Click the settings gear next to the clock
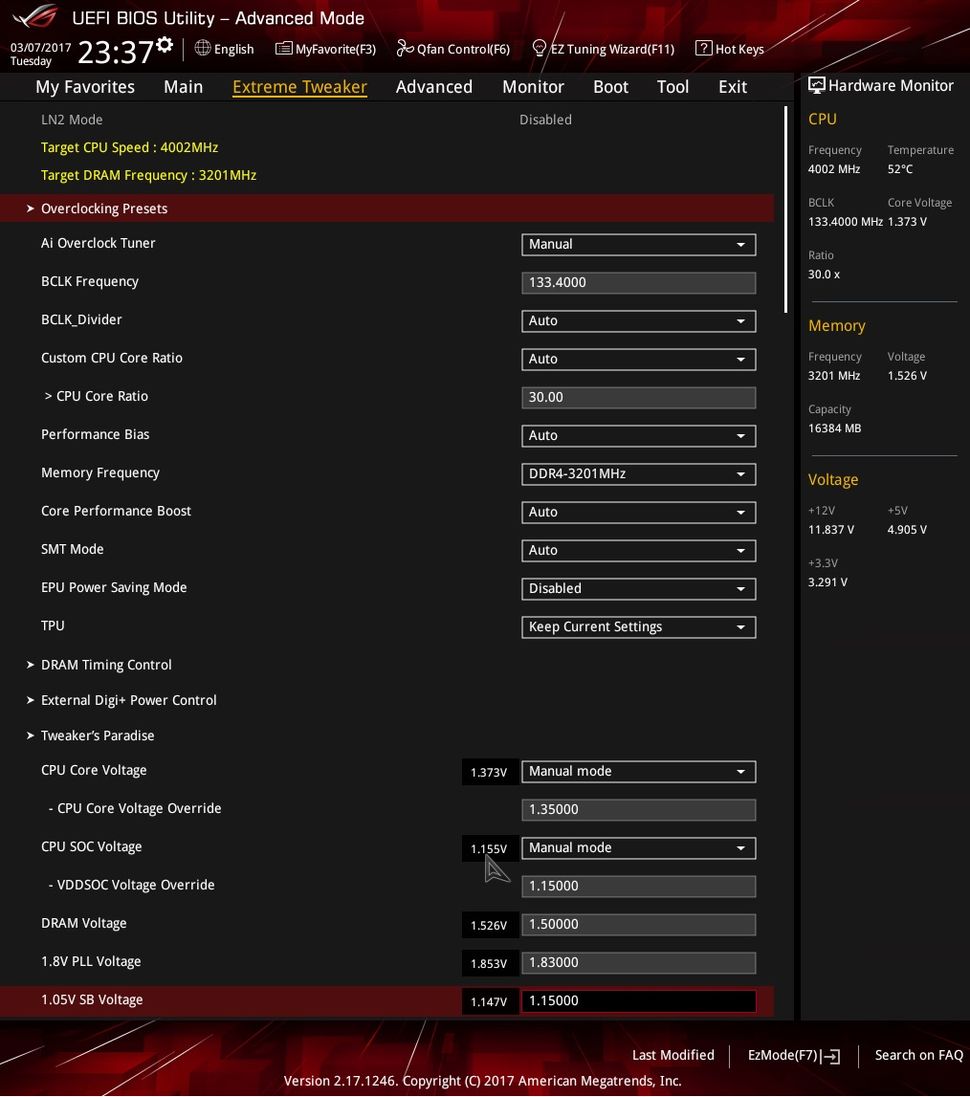970x1097 pixels. point(164,45)
